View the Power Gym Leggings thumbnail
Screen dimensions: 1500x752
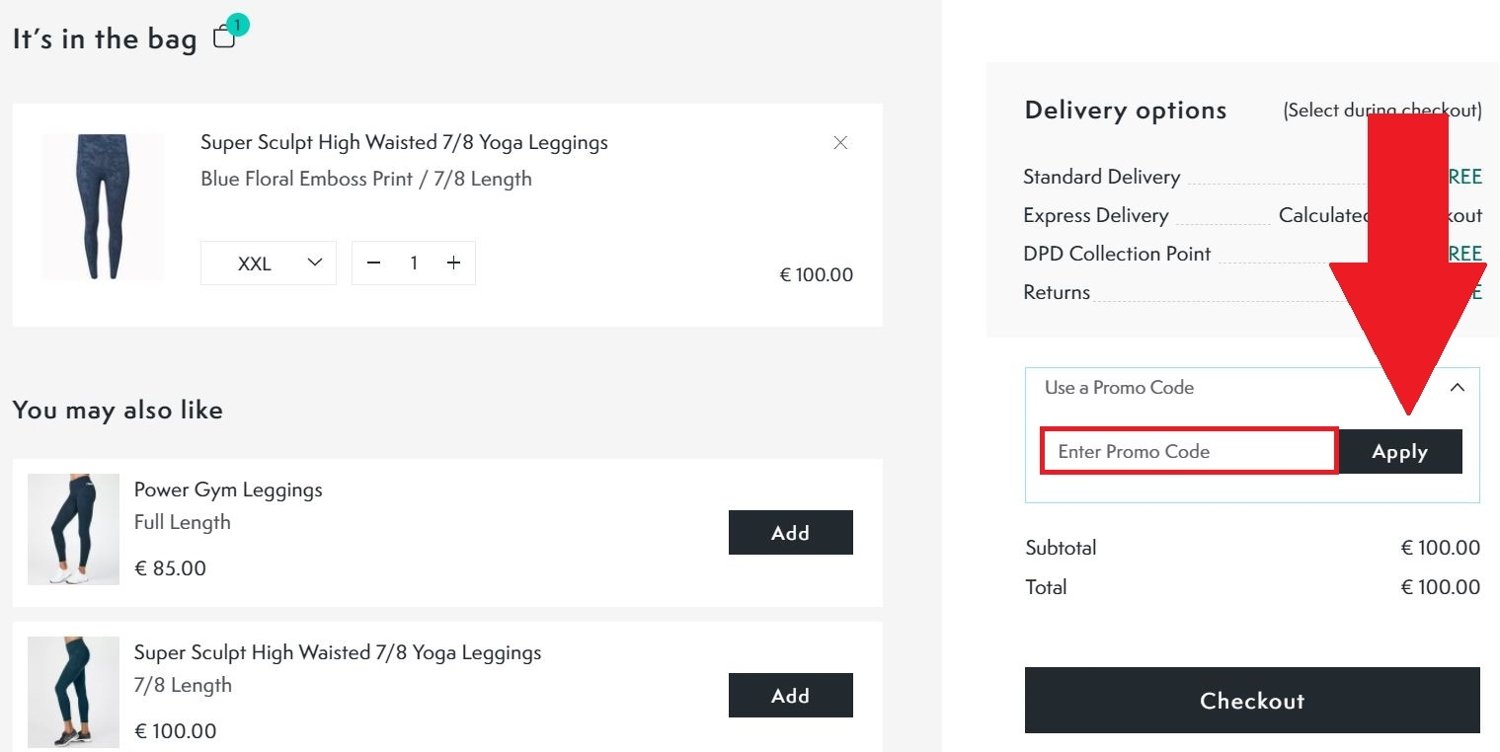point(73,529)
